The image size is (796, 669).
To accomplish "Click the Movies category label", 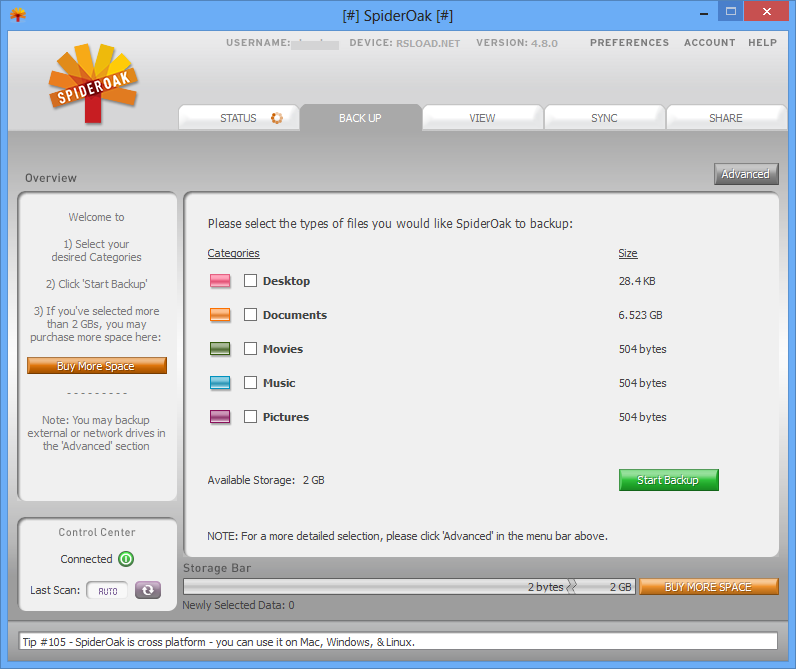I will pyautogui.click(x=283, y=349).
